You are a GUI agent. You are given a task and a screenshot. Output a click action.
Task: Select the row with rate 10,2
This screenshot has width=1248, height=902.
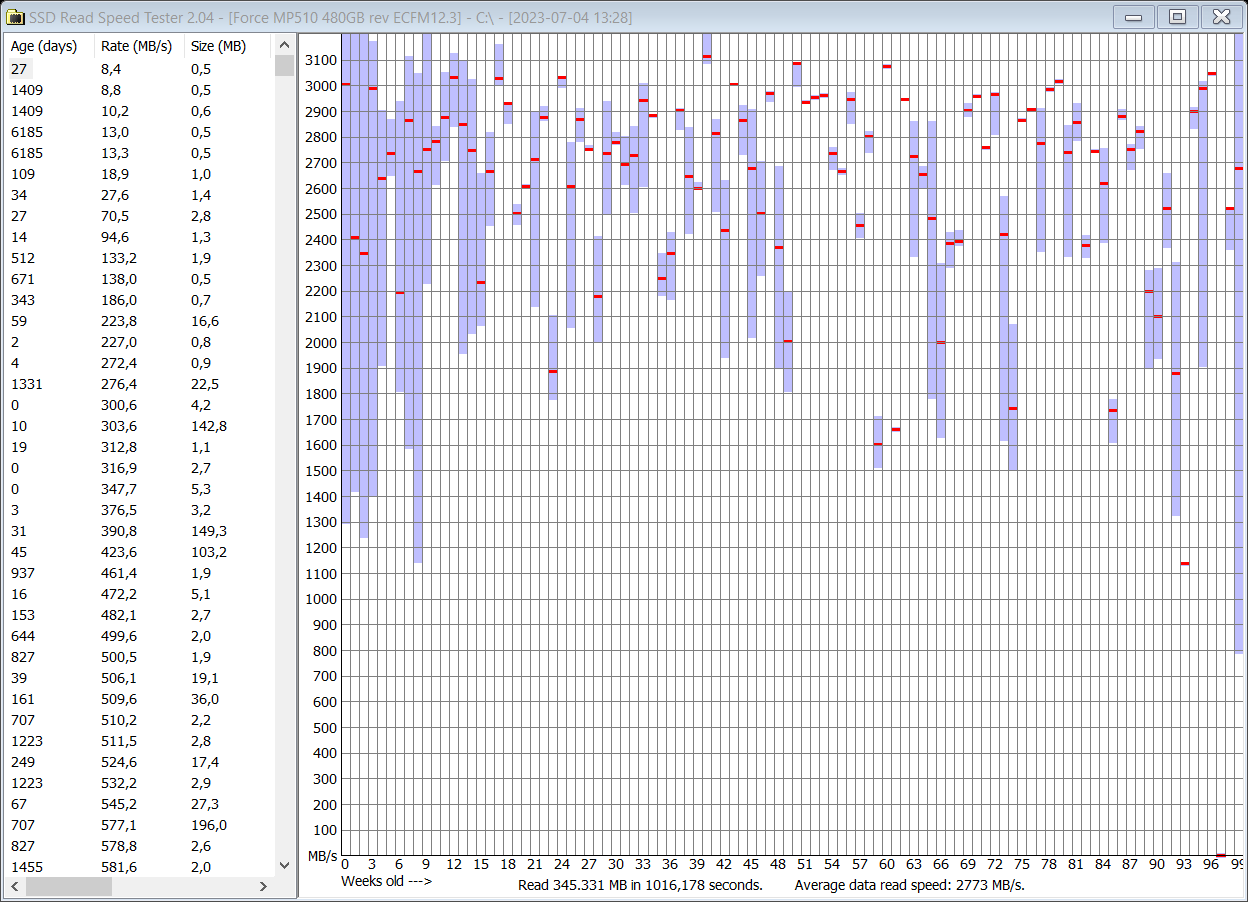click(x=139, y=111)
